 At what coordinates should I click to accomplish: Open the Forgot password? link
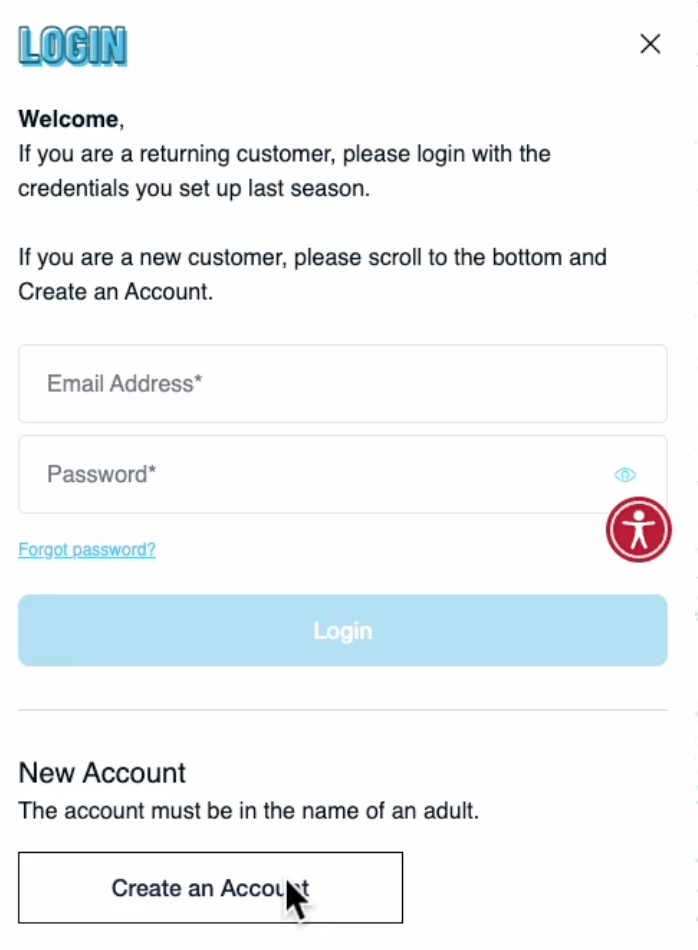pos(87,550)
